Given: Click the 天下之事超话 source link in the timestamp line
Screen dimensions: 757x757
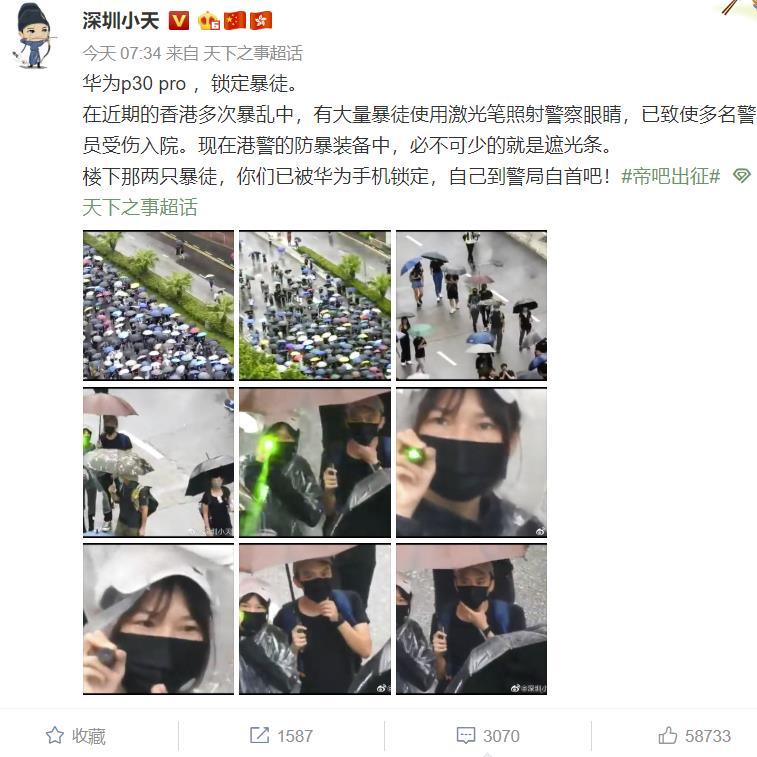Looking at the screenshot, I should 253,53.
